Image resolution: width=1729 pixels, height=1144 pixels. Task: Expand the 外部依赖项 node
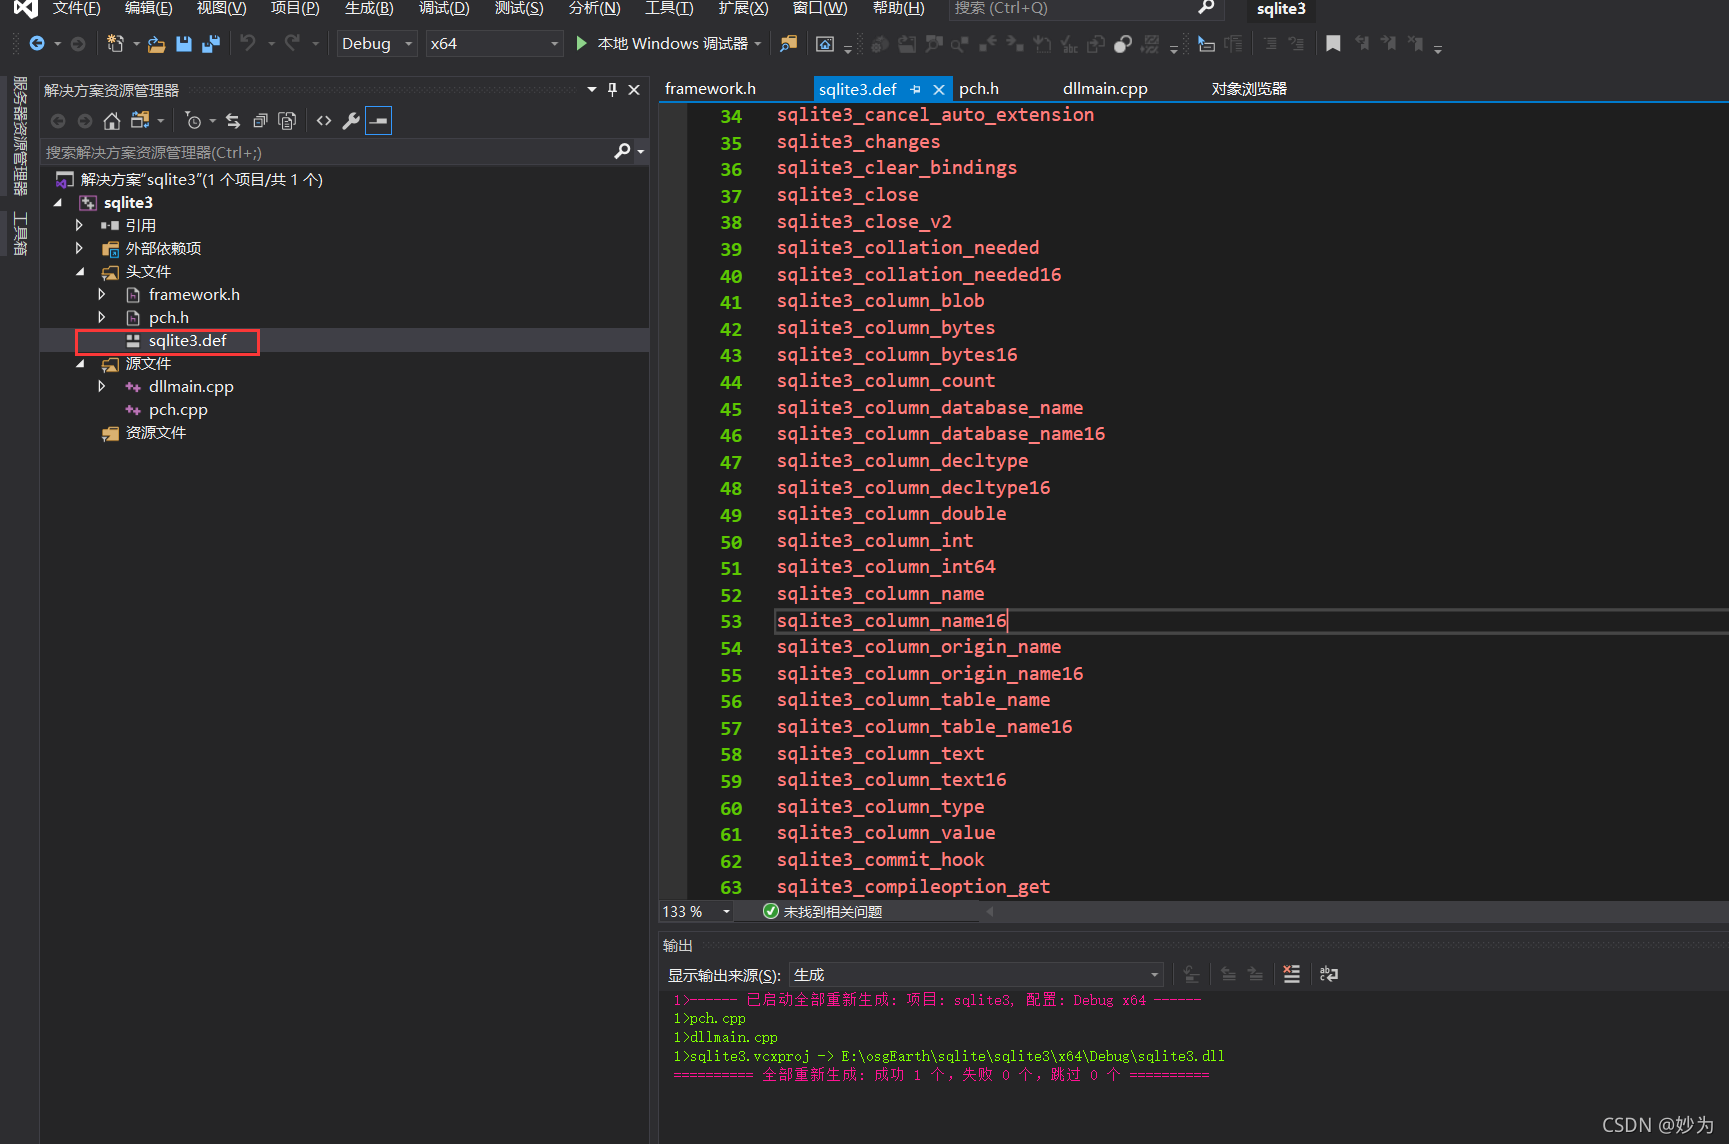tap(79, 249)
